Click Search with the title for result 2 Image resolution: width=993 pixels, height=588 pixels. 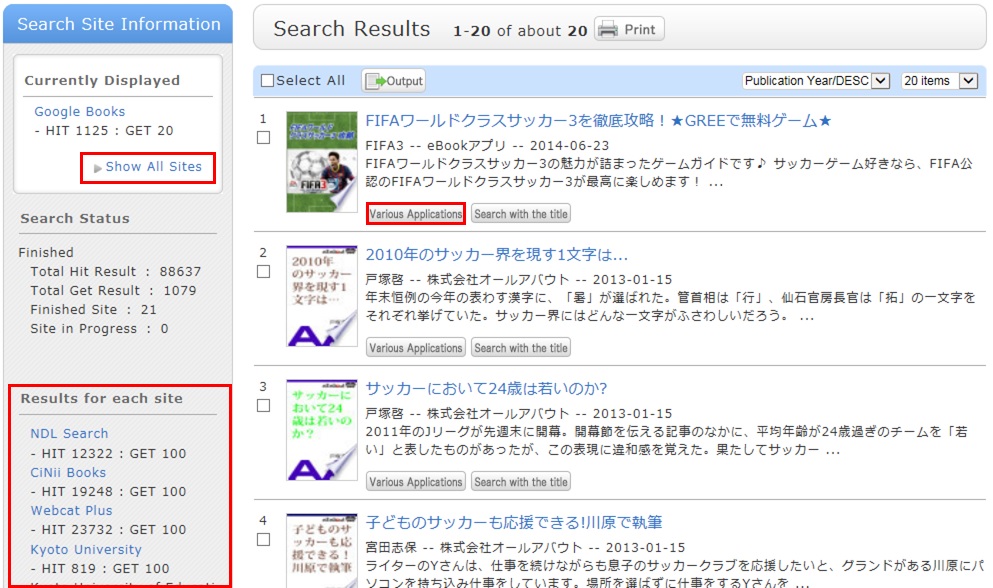(x=520, y=348)
